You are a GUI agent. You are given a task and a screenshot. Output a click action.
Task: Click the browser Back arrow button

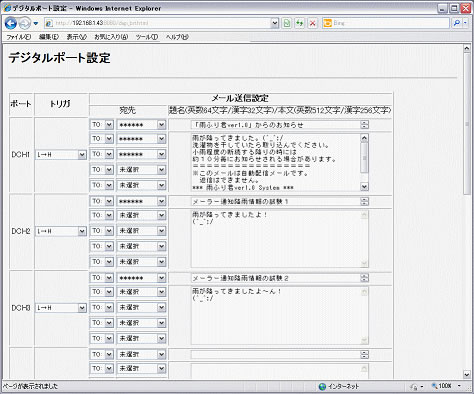point(11,23)
